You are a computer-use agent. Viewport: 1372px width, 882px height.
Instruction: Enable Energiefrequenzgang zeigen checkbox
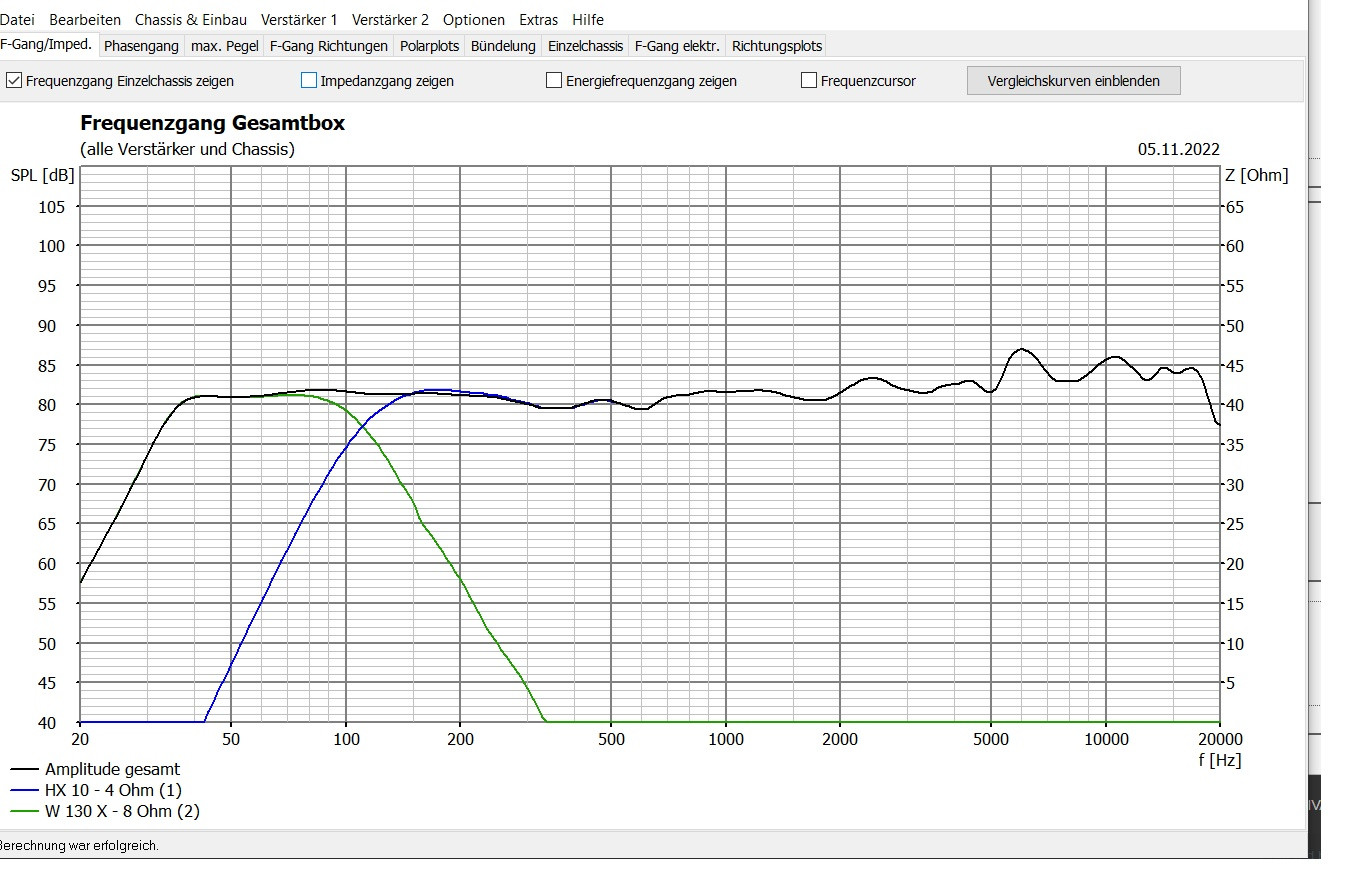click(x=554, y=81)
